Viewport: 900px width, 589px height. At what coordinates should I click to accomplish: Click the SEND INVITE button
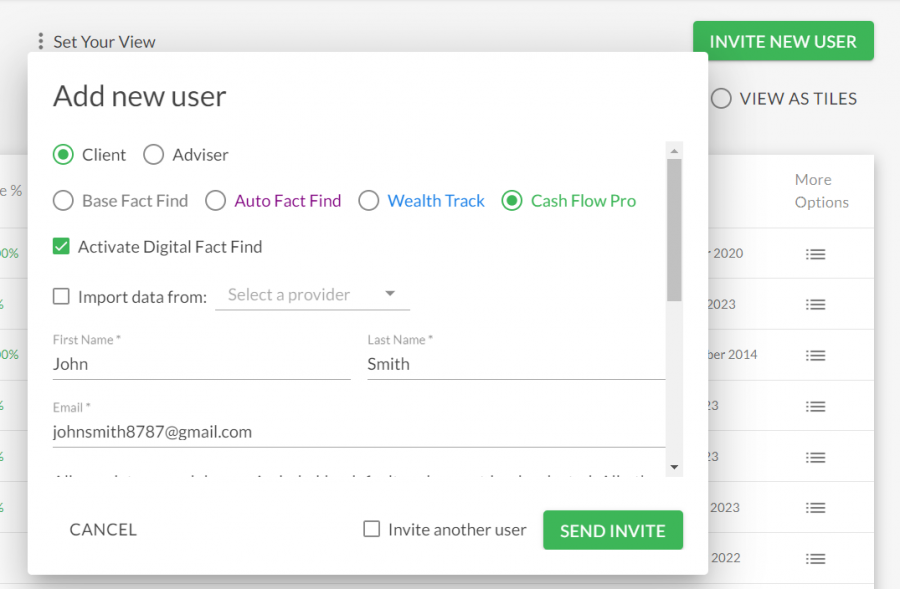(x=613, y=530)
